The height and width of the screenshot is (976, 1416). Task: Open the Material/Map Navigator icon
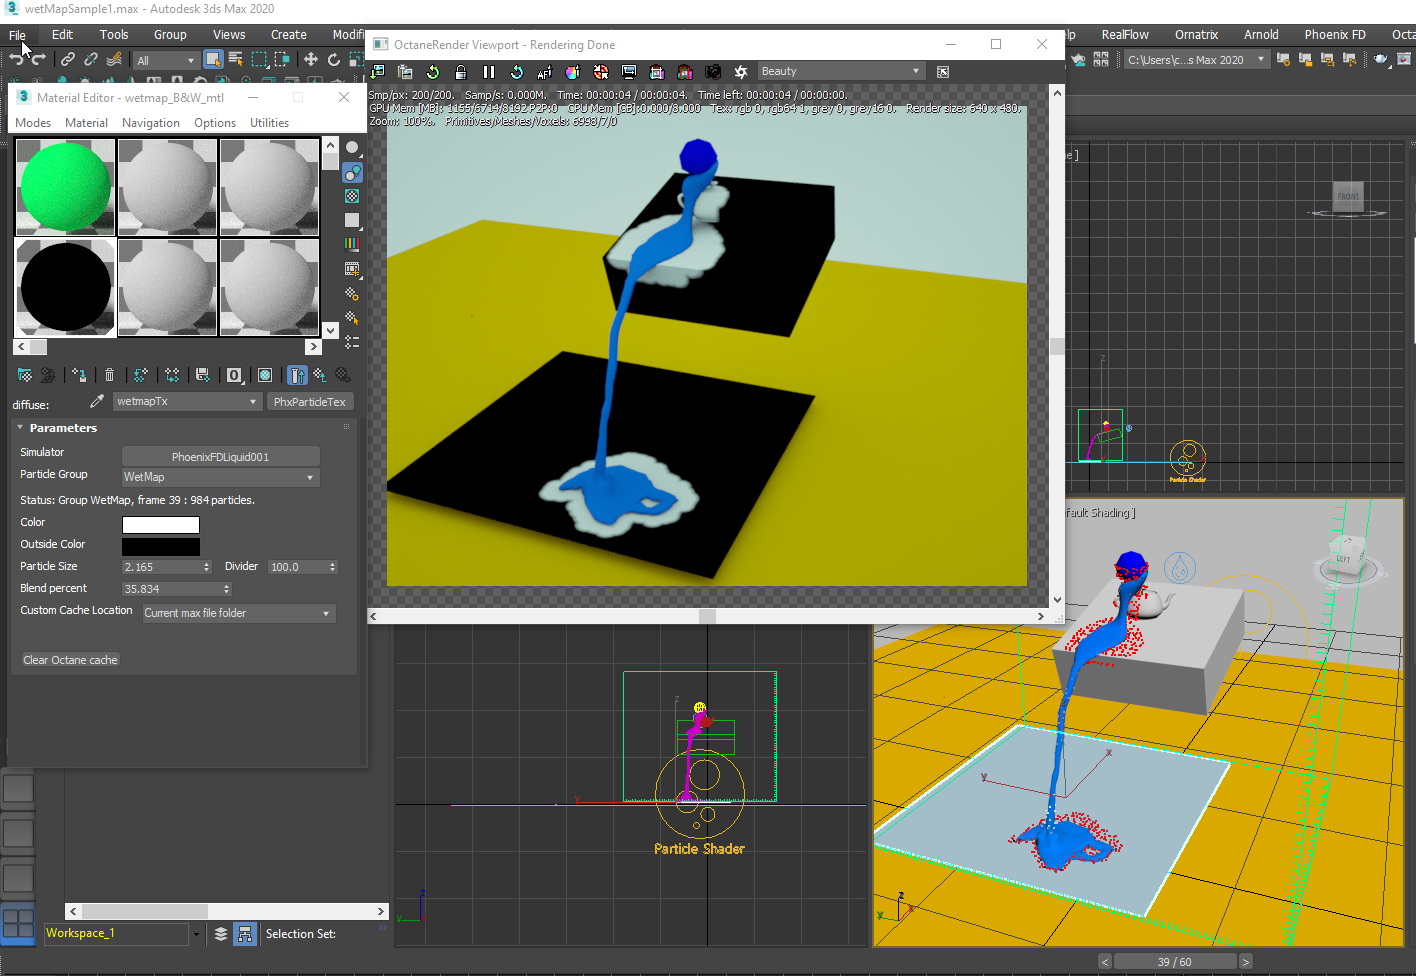(352, 342)
